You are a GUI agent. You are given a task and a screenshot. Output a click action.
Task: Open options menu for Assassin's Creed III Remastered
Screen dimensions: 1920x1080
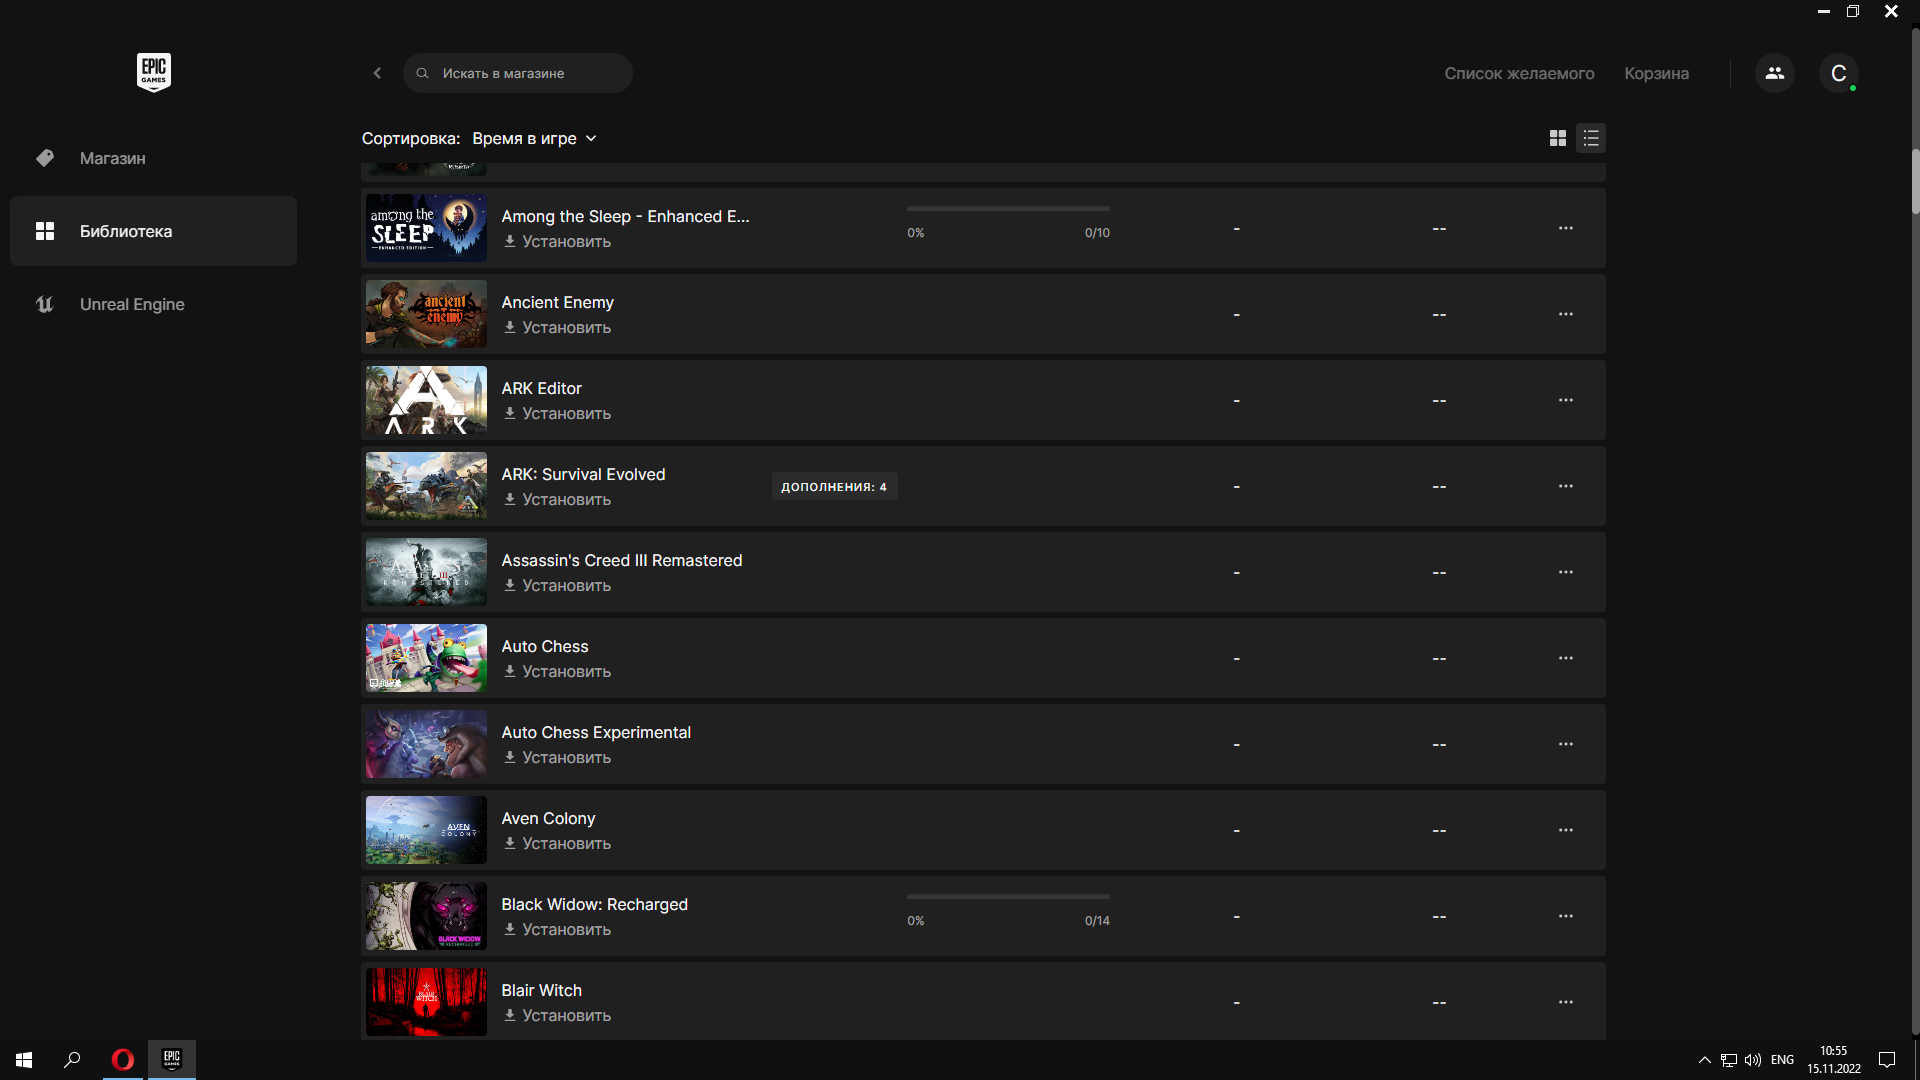pos(1565,572)
